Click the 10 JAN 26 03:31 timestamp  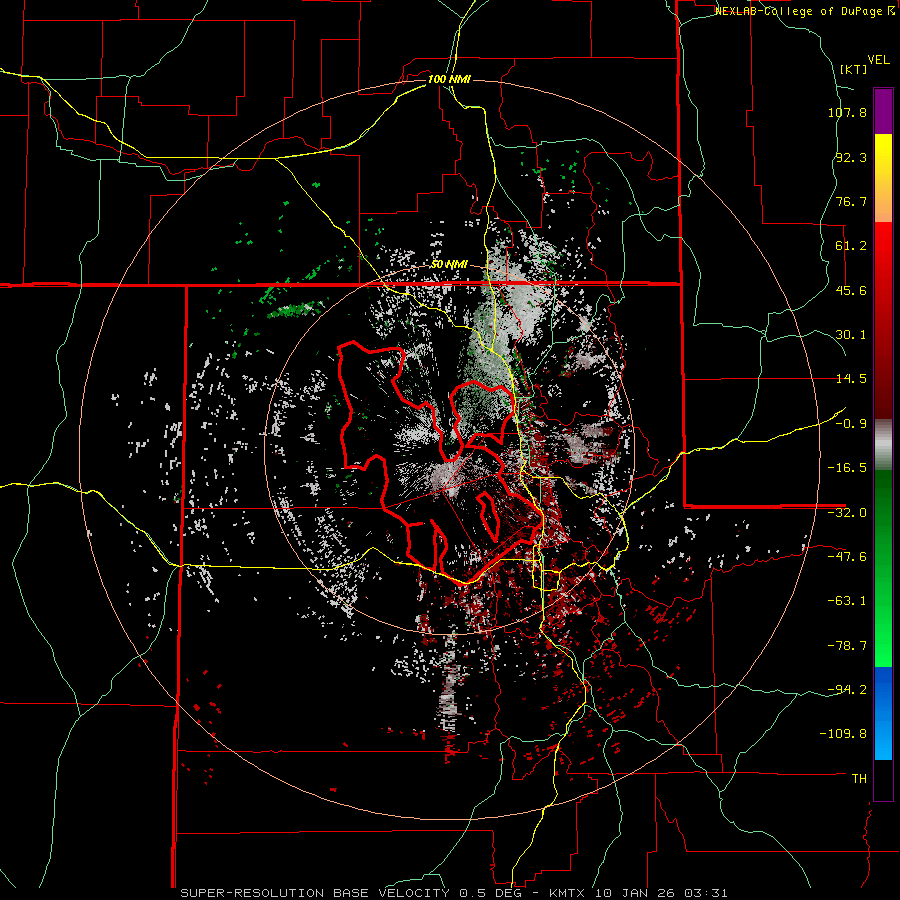pyautogui.click(x=661, y=893)
